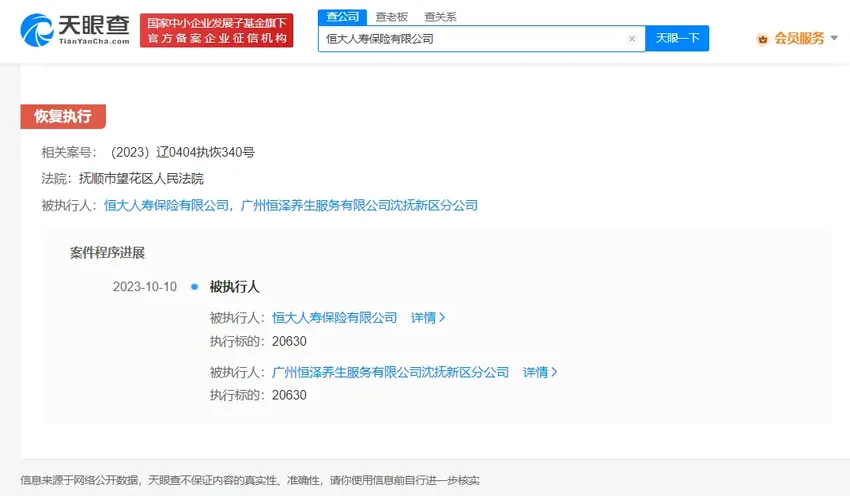Click the red 国家中小企业发展子基金旗下 banner

pos(216,30)
